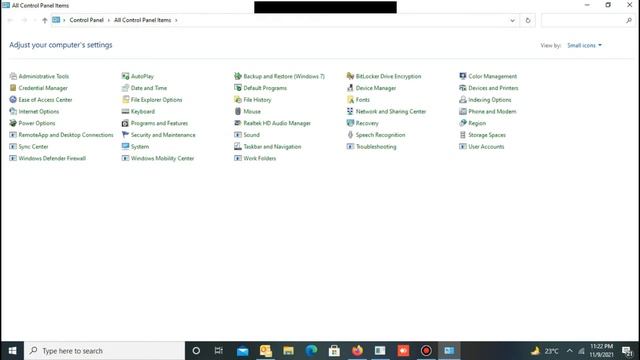Show hidden system tray icons
Image resolution: width=640 pixels, height=360 pixels.
click(569, 351)
